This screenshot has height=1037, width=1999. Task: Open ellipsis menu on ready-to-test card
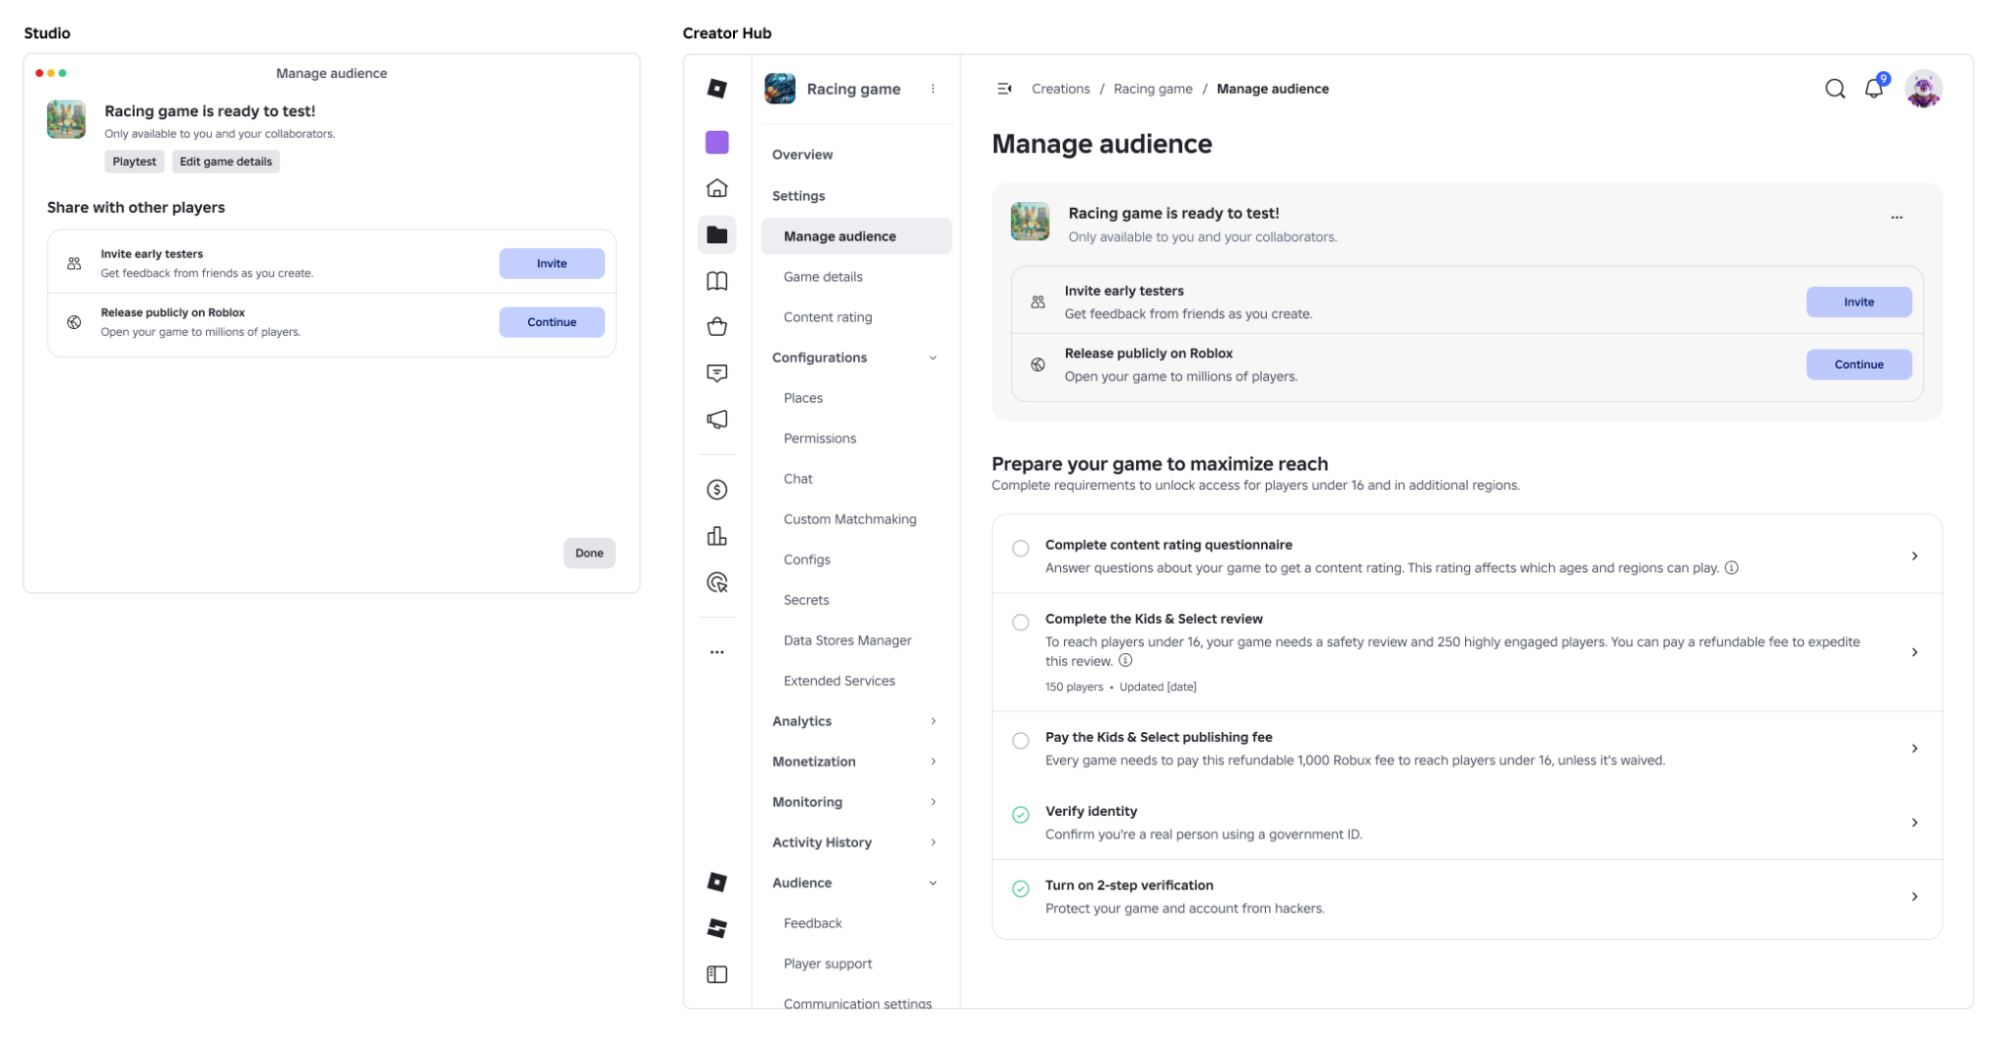click(1897, 217)
